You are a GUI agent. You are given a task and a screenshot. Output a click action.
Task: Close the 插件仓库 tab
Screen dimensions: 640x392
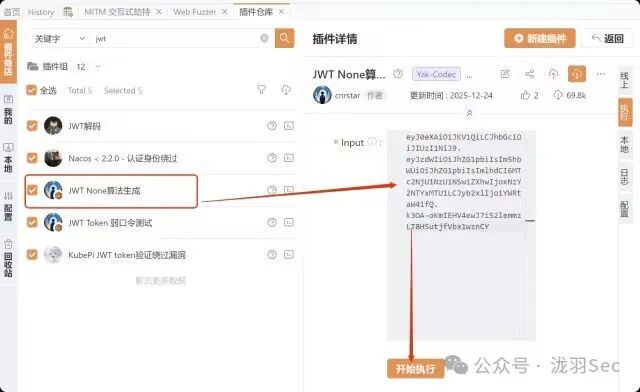coord(281,12)
